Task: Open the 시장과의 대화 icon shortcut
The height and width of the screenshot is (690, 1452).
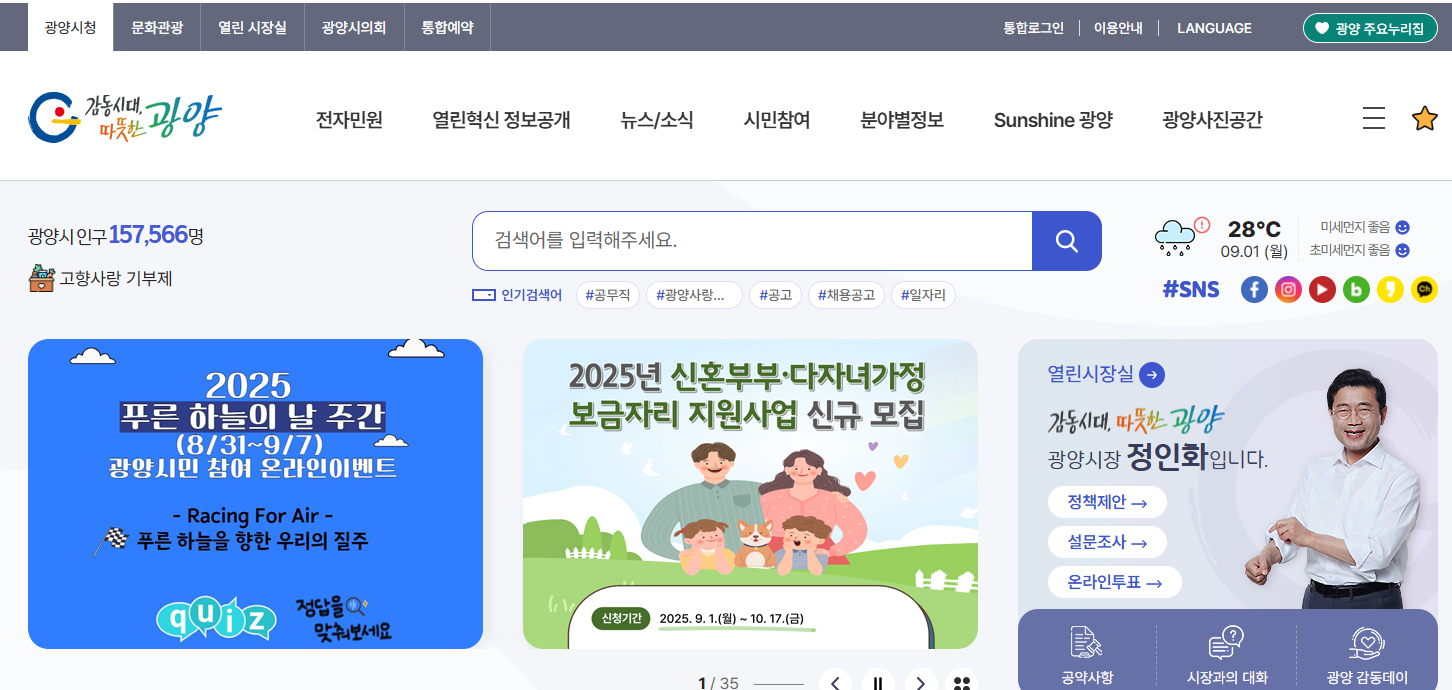Action: pyautogui.click(x=1227, y=656)
